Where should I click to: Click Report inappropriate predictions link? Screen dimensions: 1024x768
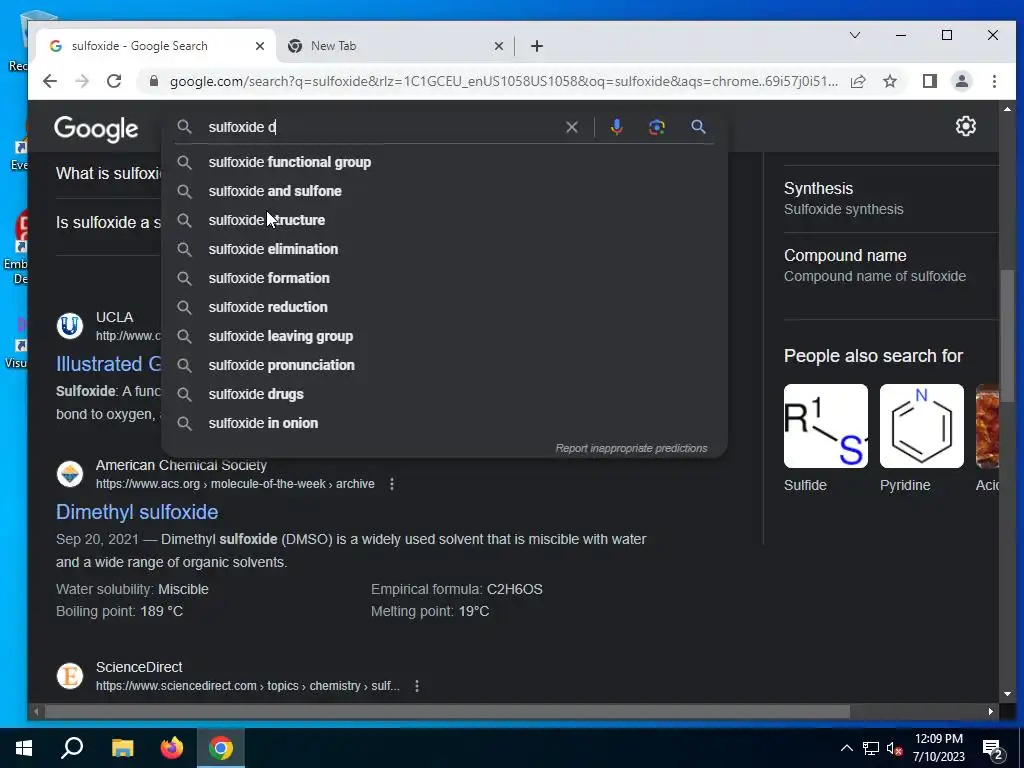pyautogui.click(x=631, y=448)
